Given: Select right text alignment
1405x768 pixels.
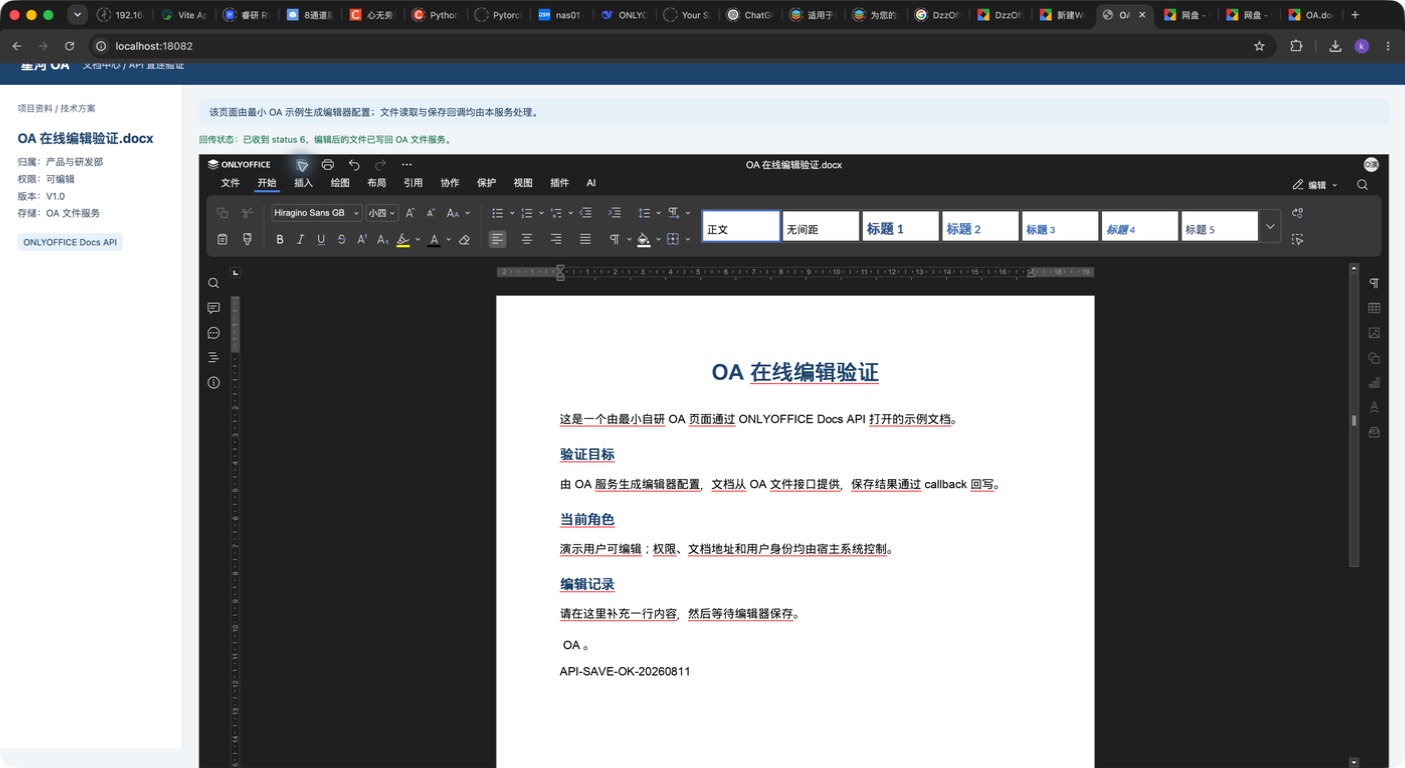Looking at the screenshot, I should [556, 240].
